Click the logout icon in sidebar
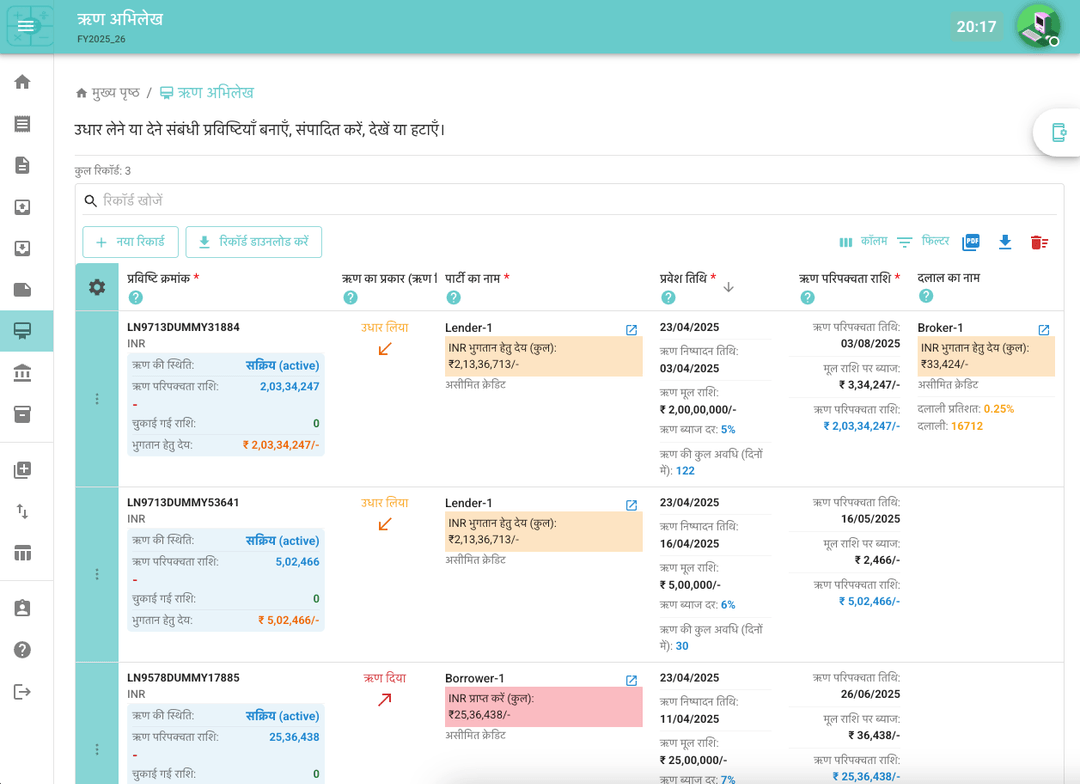Screen dimensions: 1080x784 point(22,692)
